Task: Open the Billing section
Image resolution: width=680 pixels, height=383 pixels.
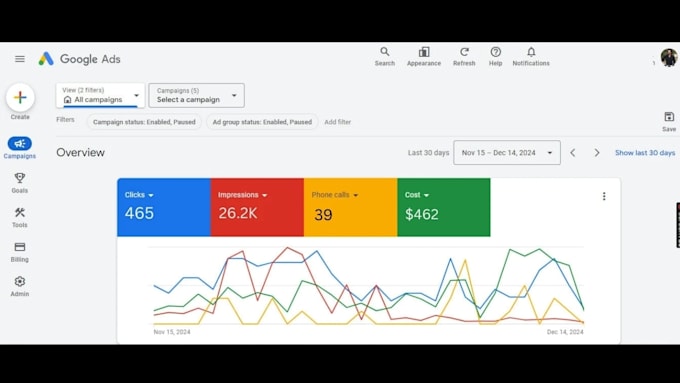Action: (x=20, y=252)
